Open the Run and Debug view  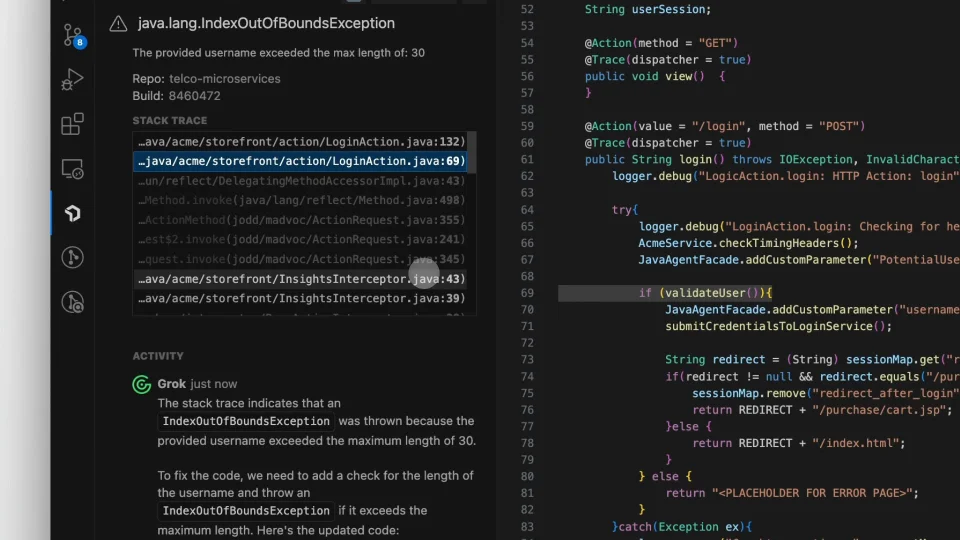(72, 80)
